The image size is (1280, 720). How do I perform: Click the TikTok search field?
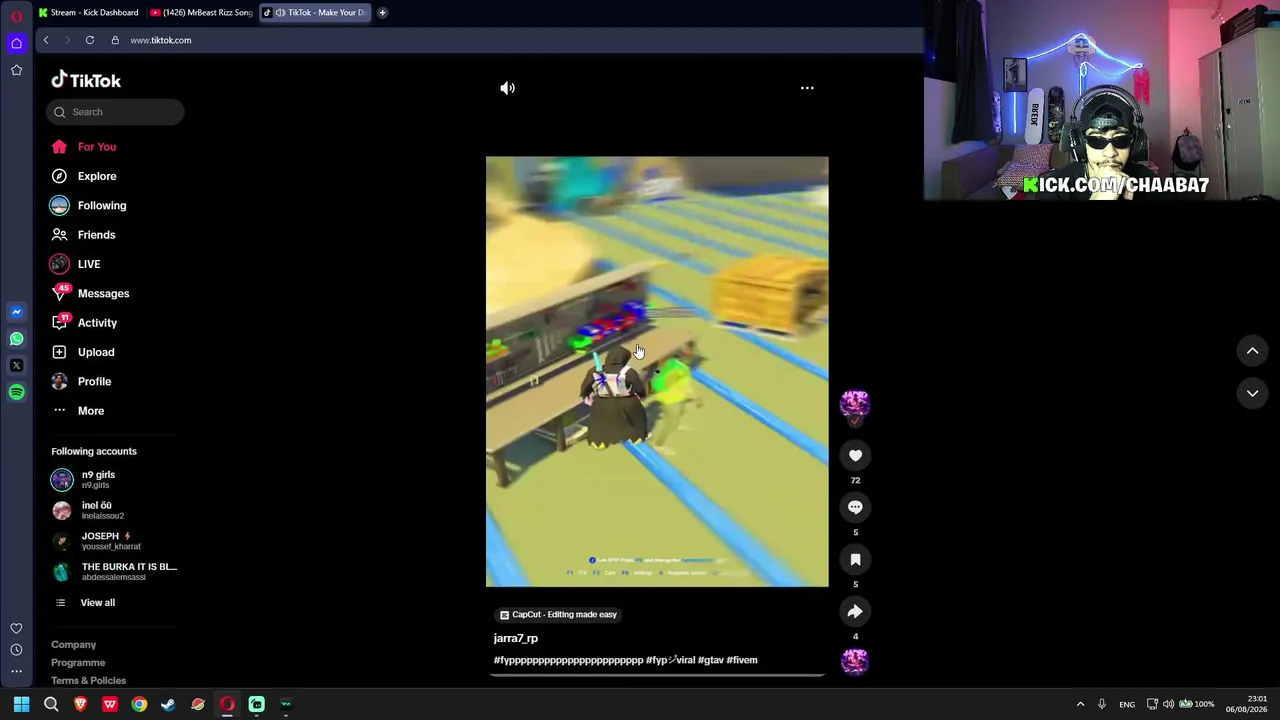(115, 112)
